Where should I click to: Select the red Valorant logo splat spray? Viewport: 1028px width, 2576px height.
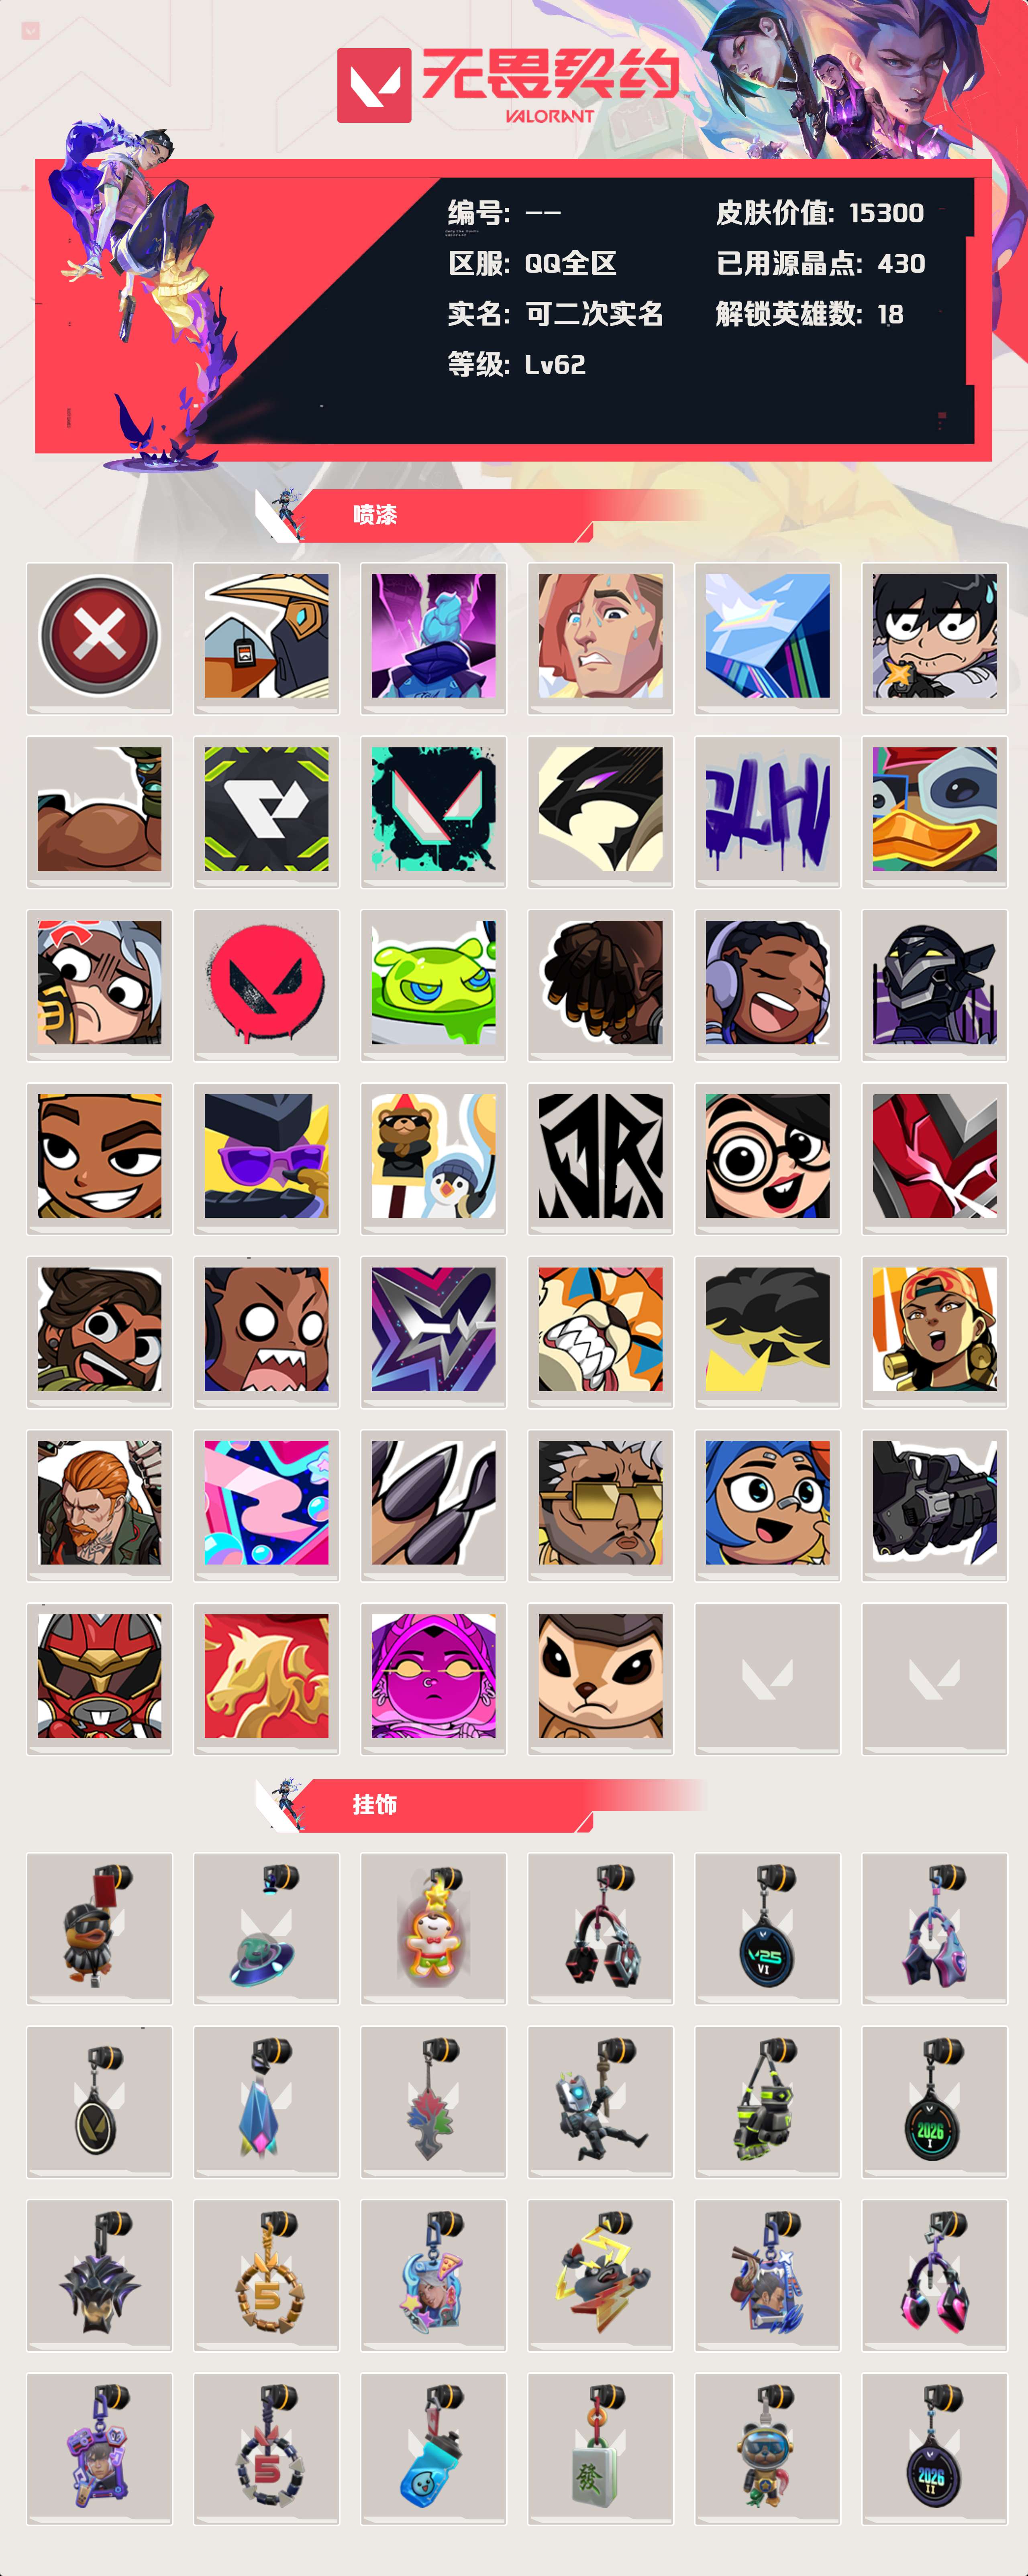point(266,983)
